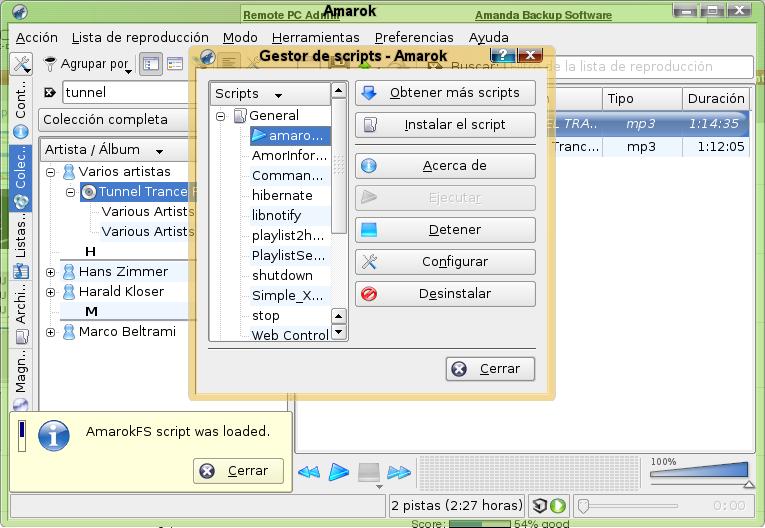This screenshot has height=528, width=765.
Task: Select the Web Control script
Action: (290, 335)
